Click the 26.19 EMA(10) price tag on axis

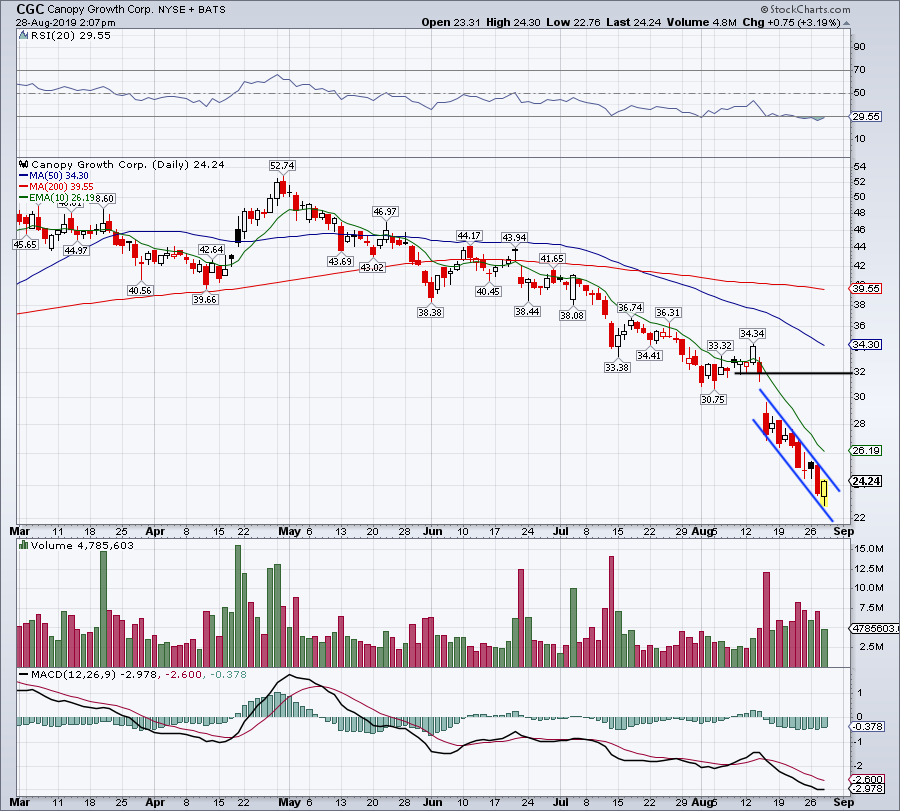pos(866,451)
